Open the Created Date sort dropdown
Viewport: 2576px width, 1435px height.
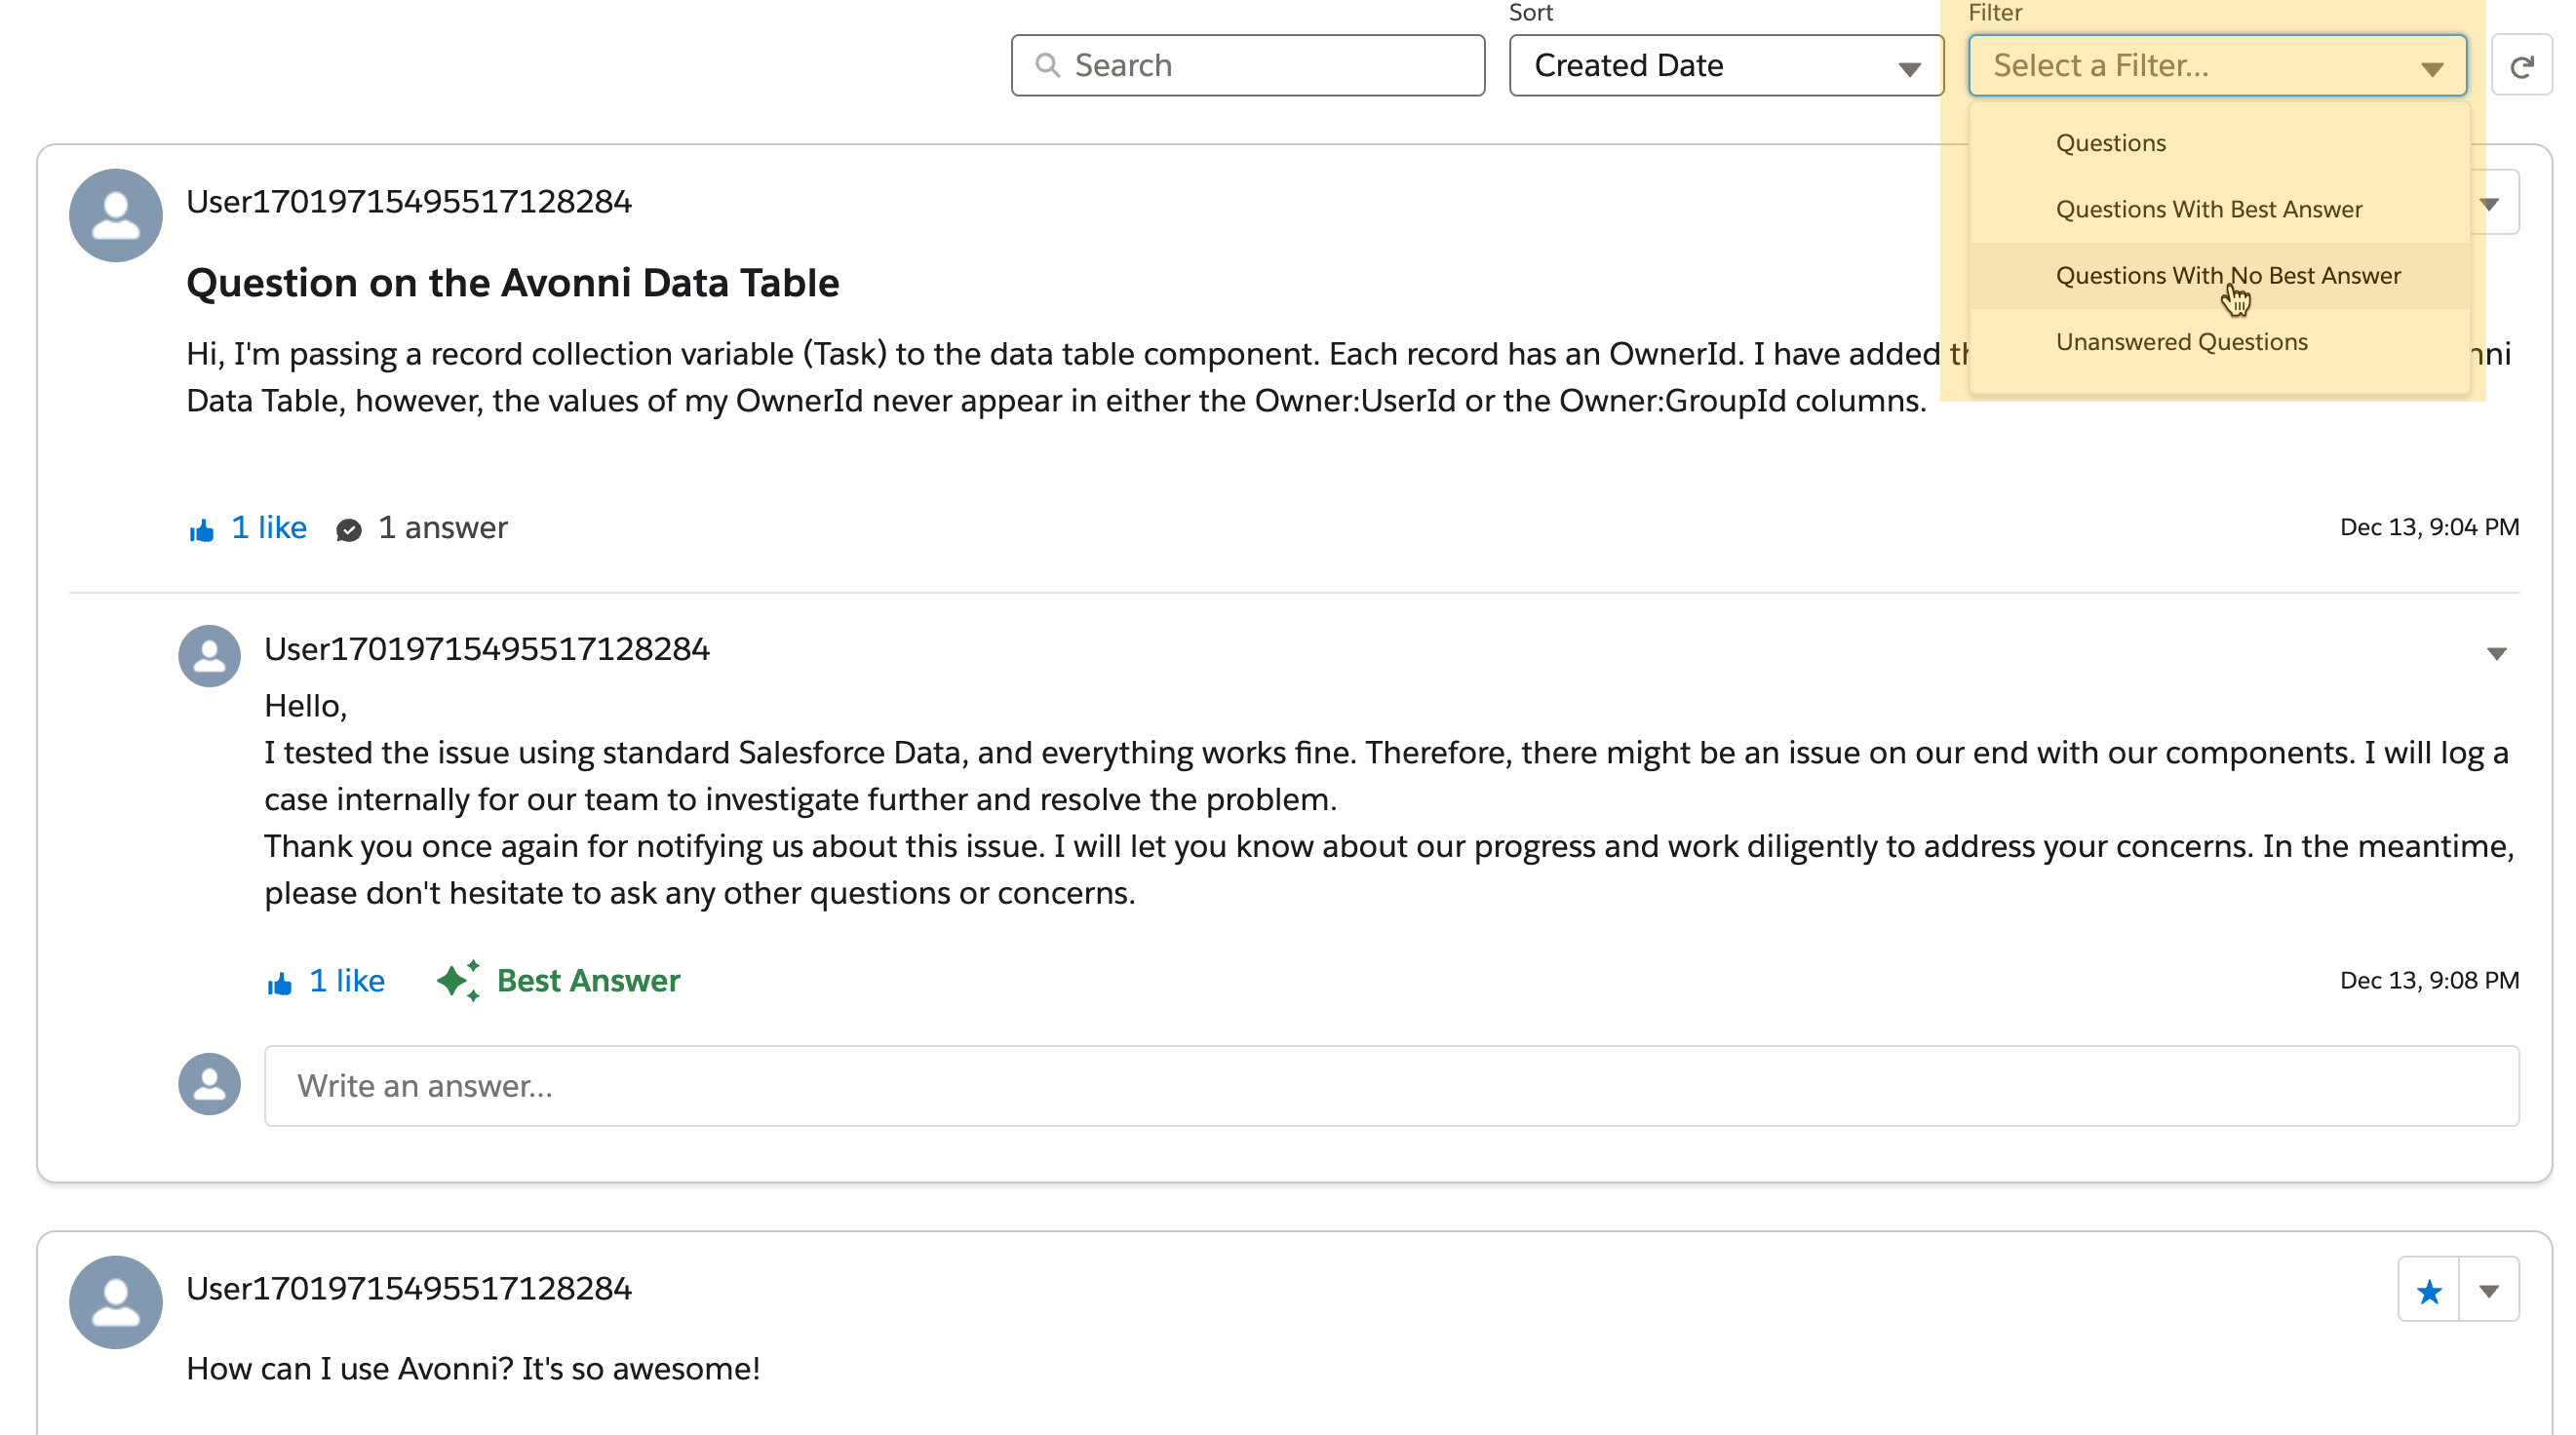(1725, 66)
